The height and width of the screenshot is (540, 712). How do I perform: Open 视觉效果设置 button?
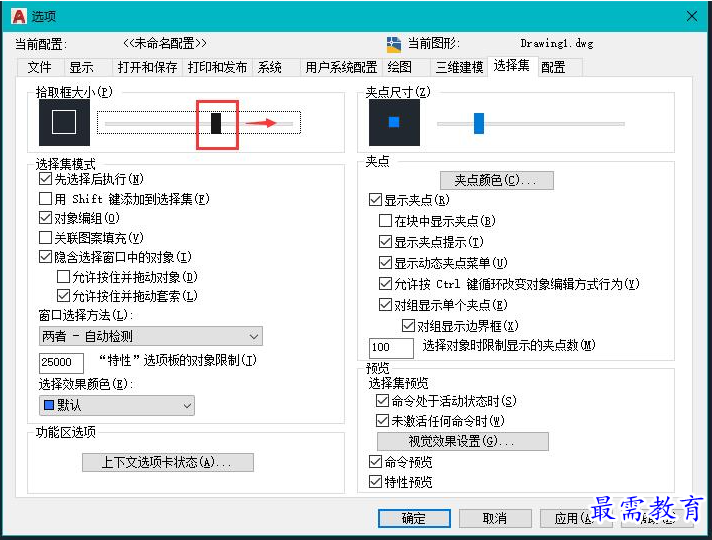(x=463, y=441)
